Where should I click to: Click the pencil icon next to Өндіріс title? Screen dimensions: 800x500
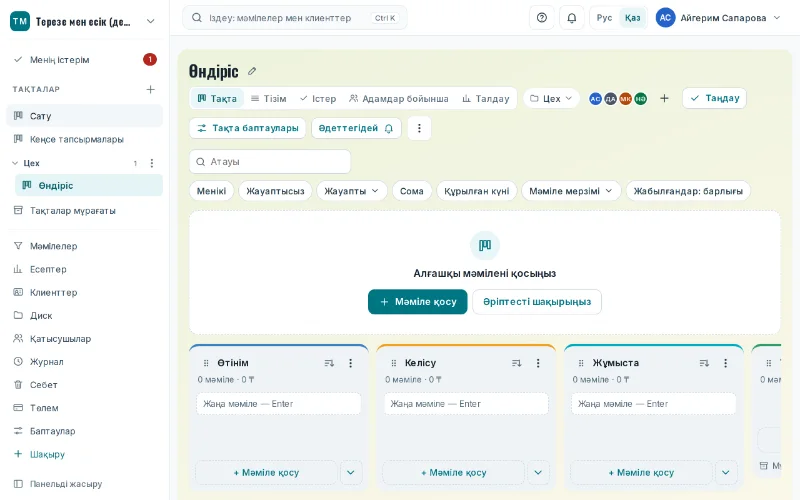252,71
